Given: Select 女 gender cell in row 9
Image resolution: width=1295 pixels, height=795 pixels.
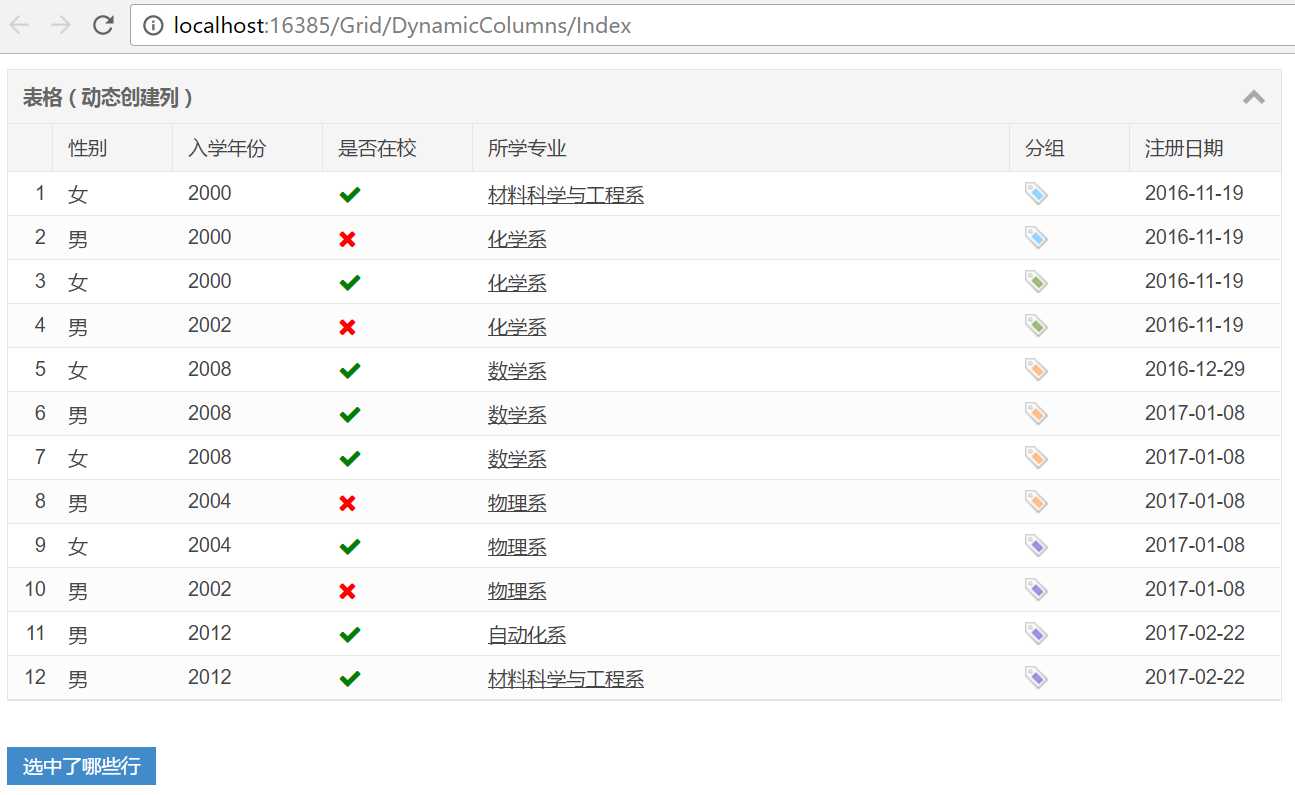Looking at the screenshot, I should [78, 547].
